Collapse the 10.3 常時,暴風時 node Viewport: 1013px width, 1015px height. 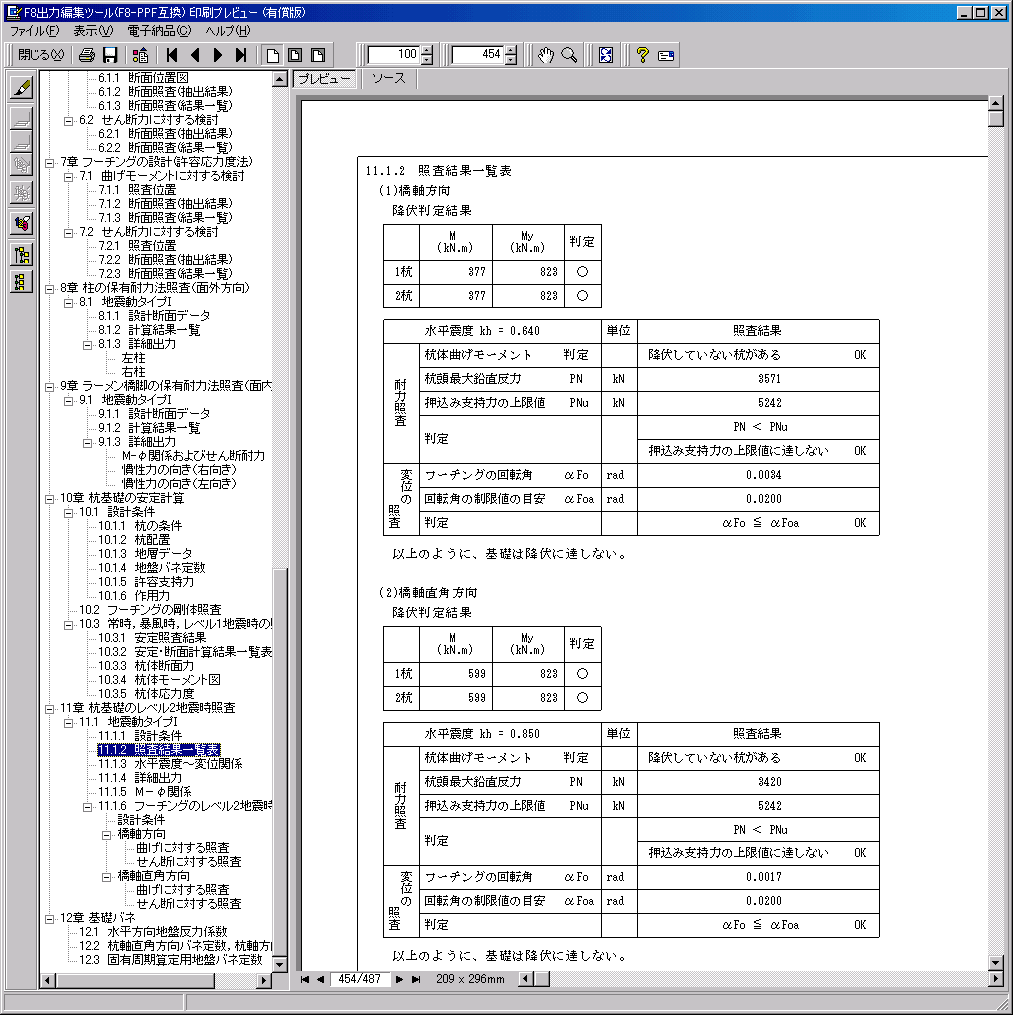click(x=68, y=625)
